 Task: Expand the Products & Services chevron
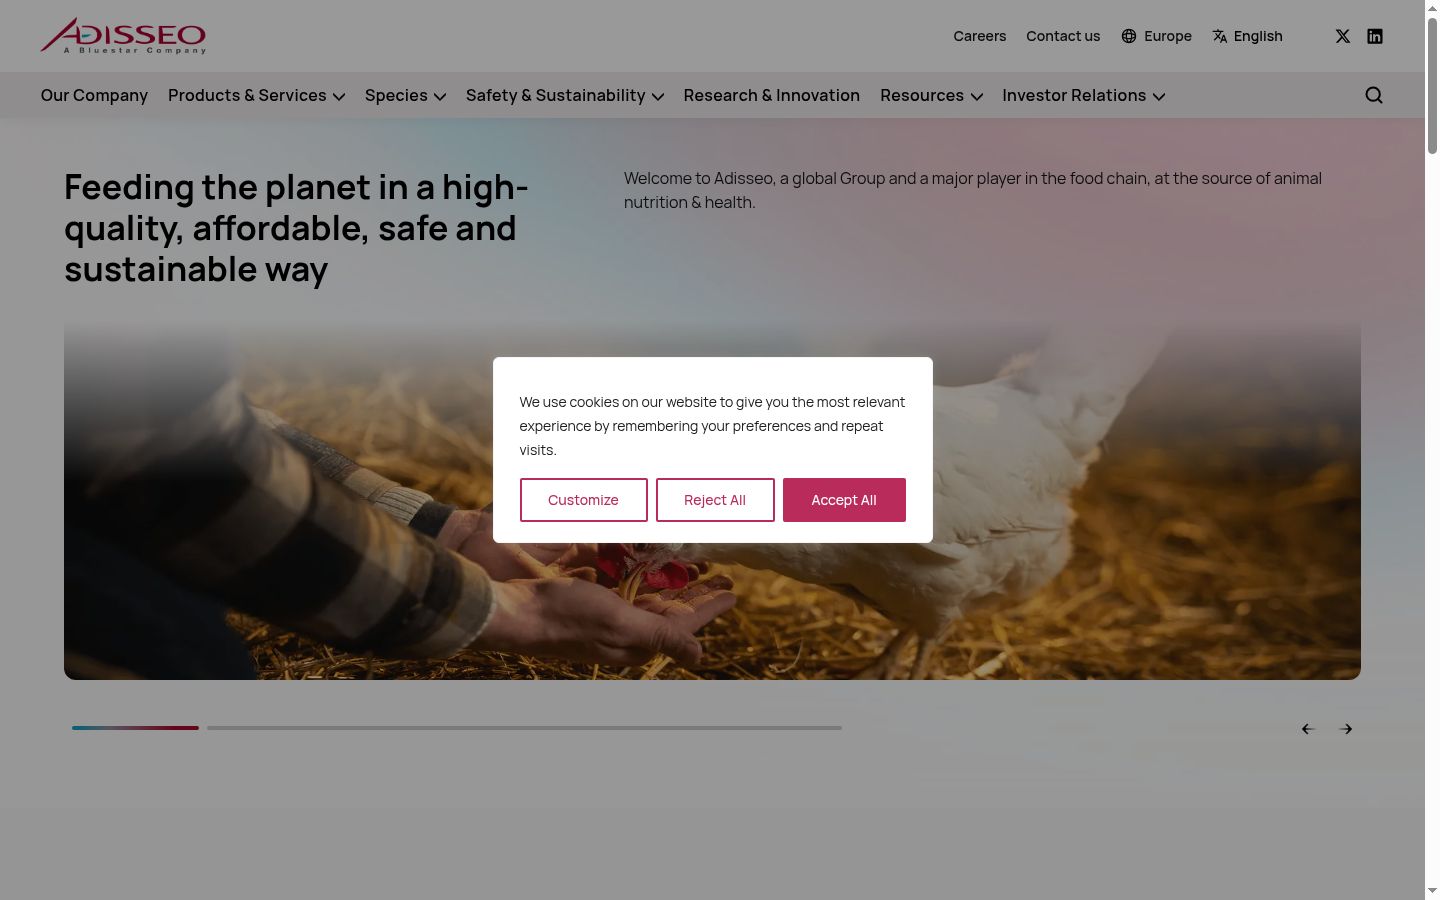(339, 96)
